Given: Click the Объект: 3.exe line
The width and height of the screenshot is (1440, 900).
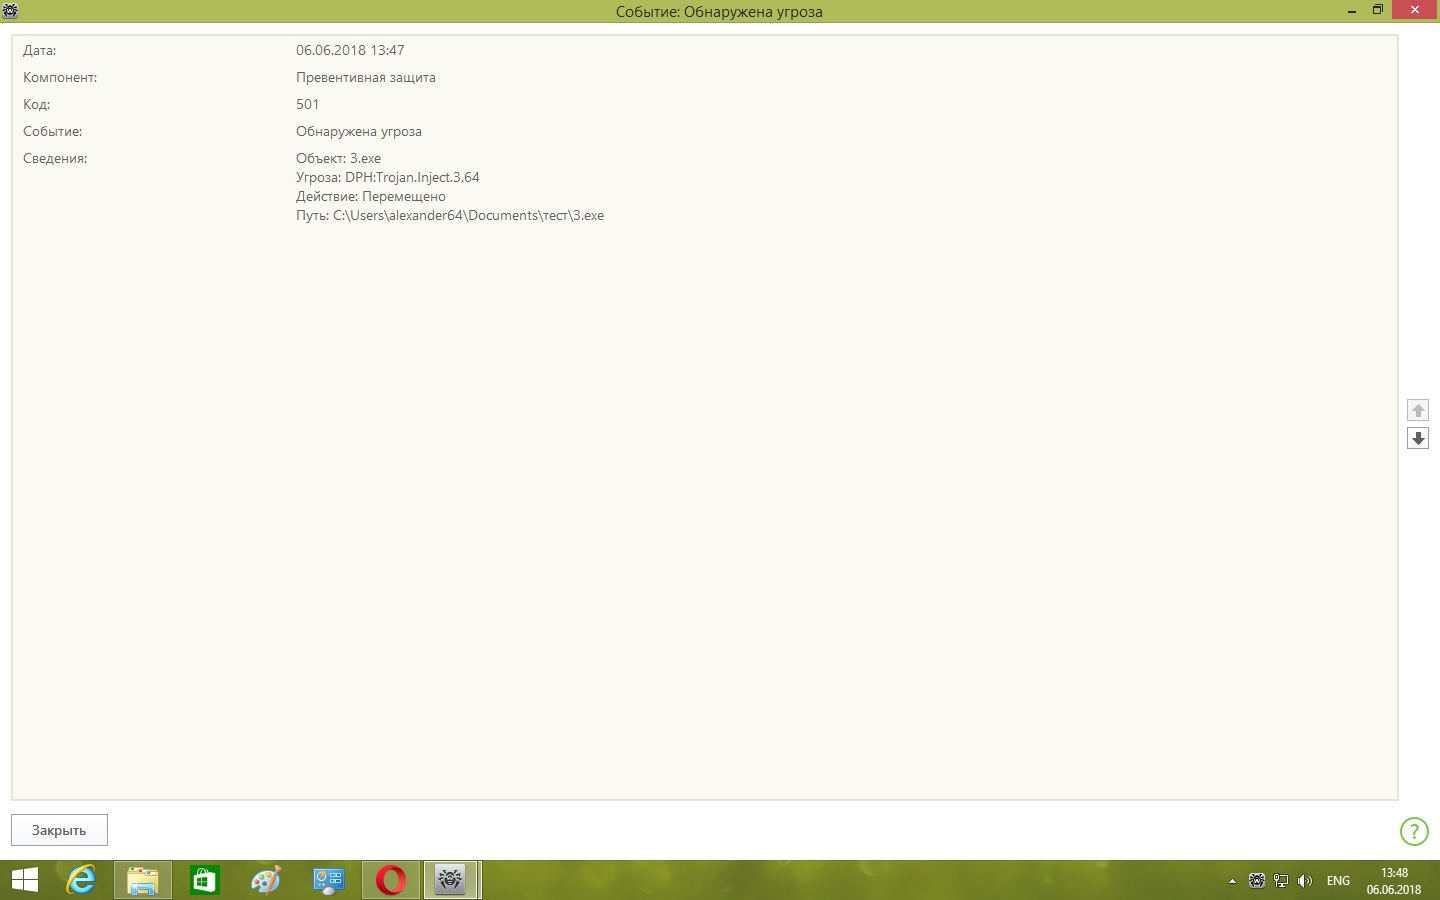Looking at the screenshot, I should pos(339,158).
